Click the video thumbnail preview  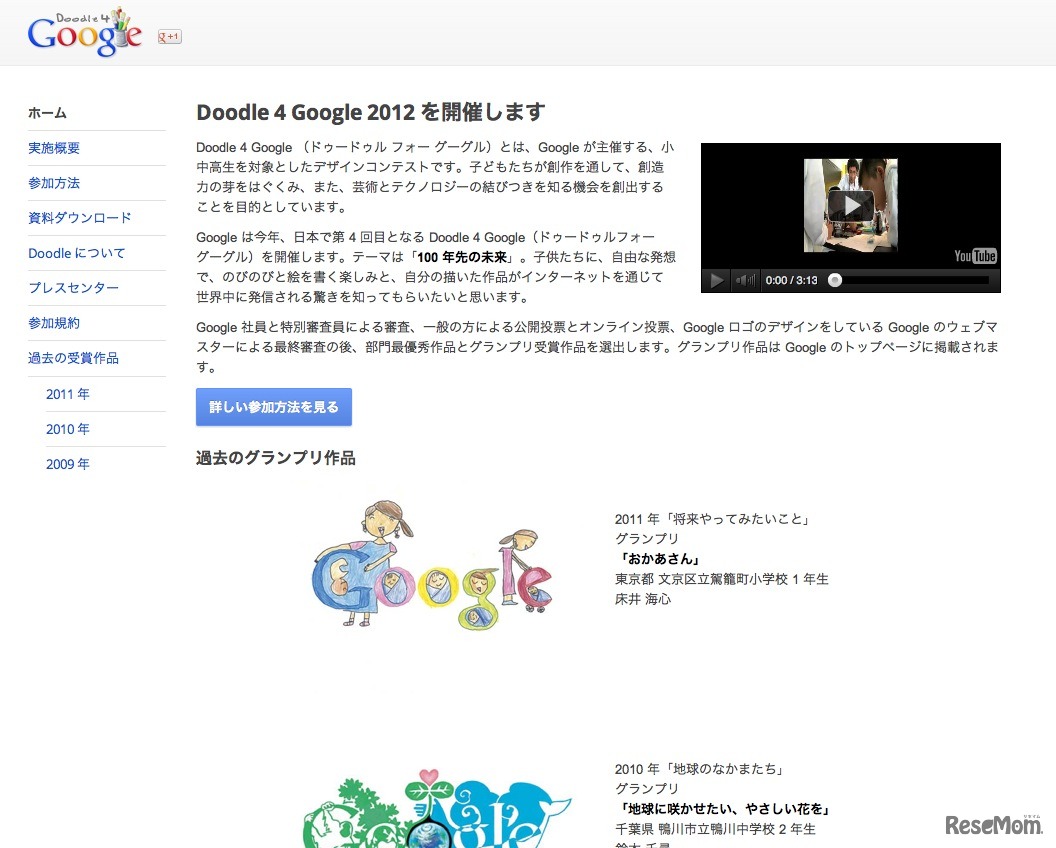pos(851,205)
